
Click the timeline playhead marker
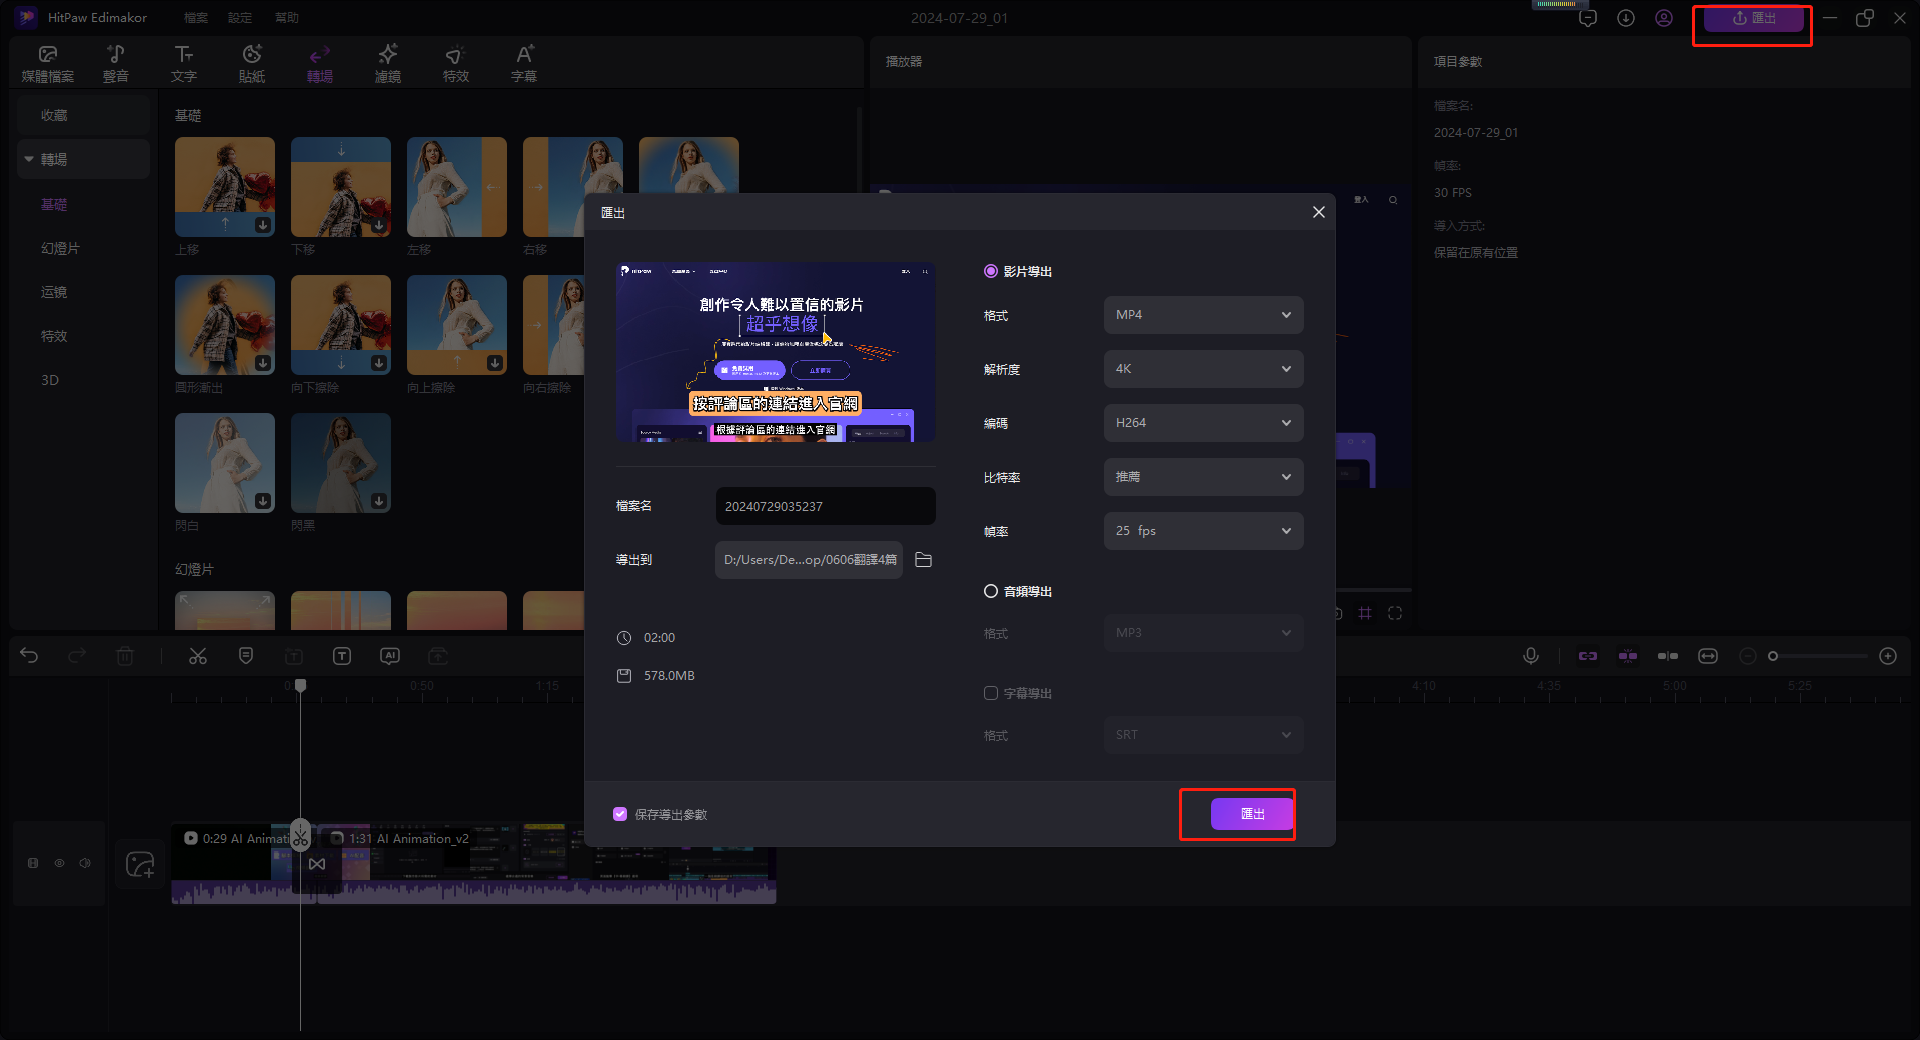tap(301, 685)
